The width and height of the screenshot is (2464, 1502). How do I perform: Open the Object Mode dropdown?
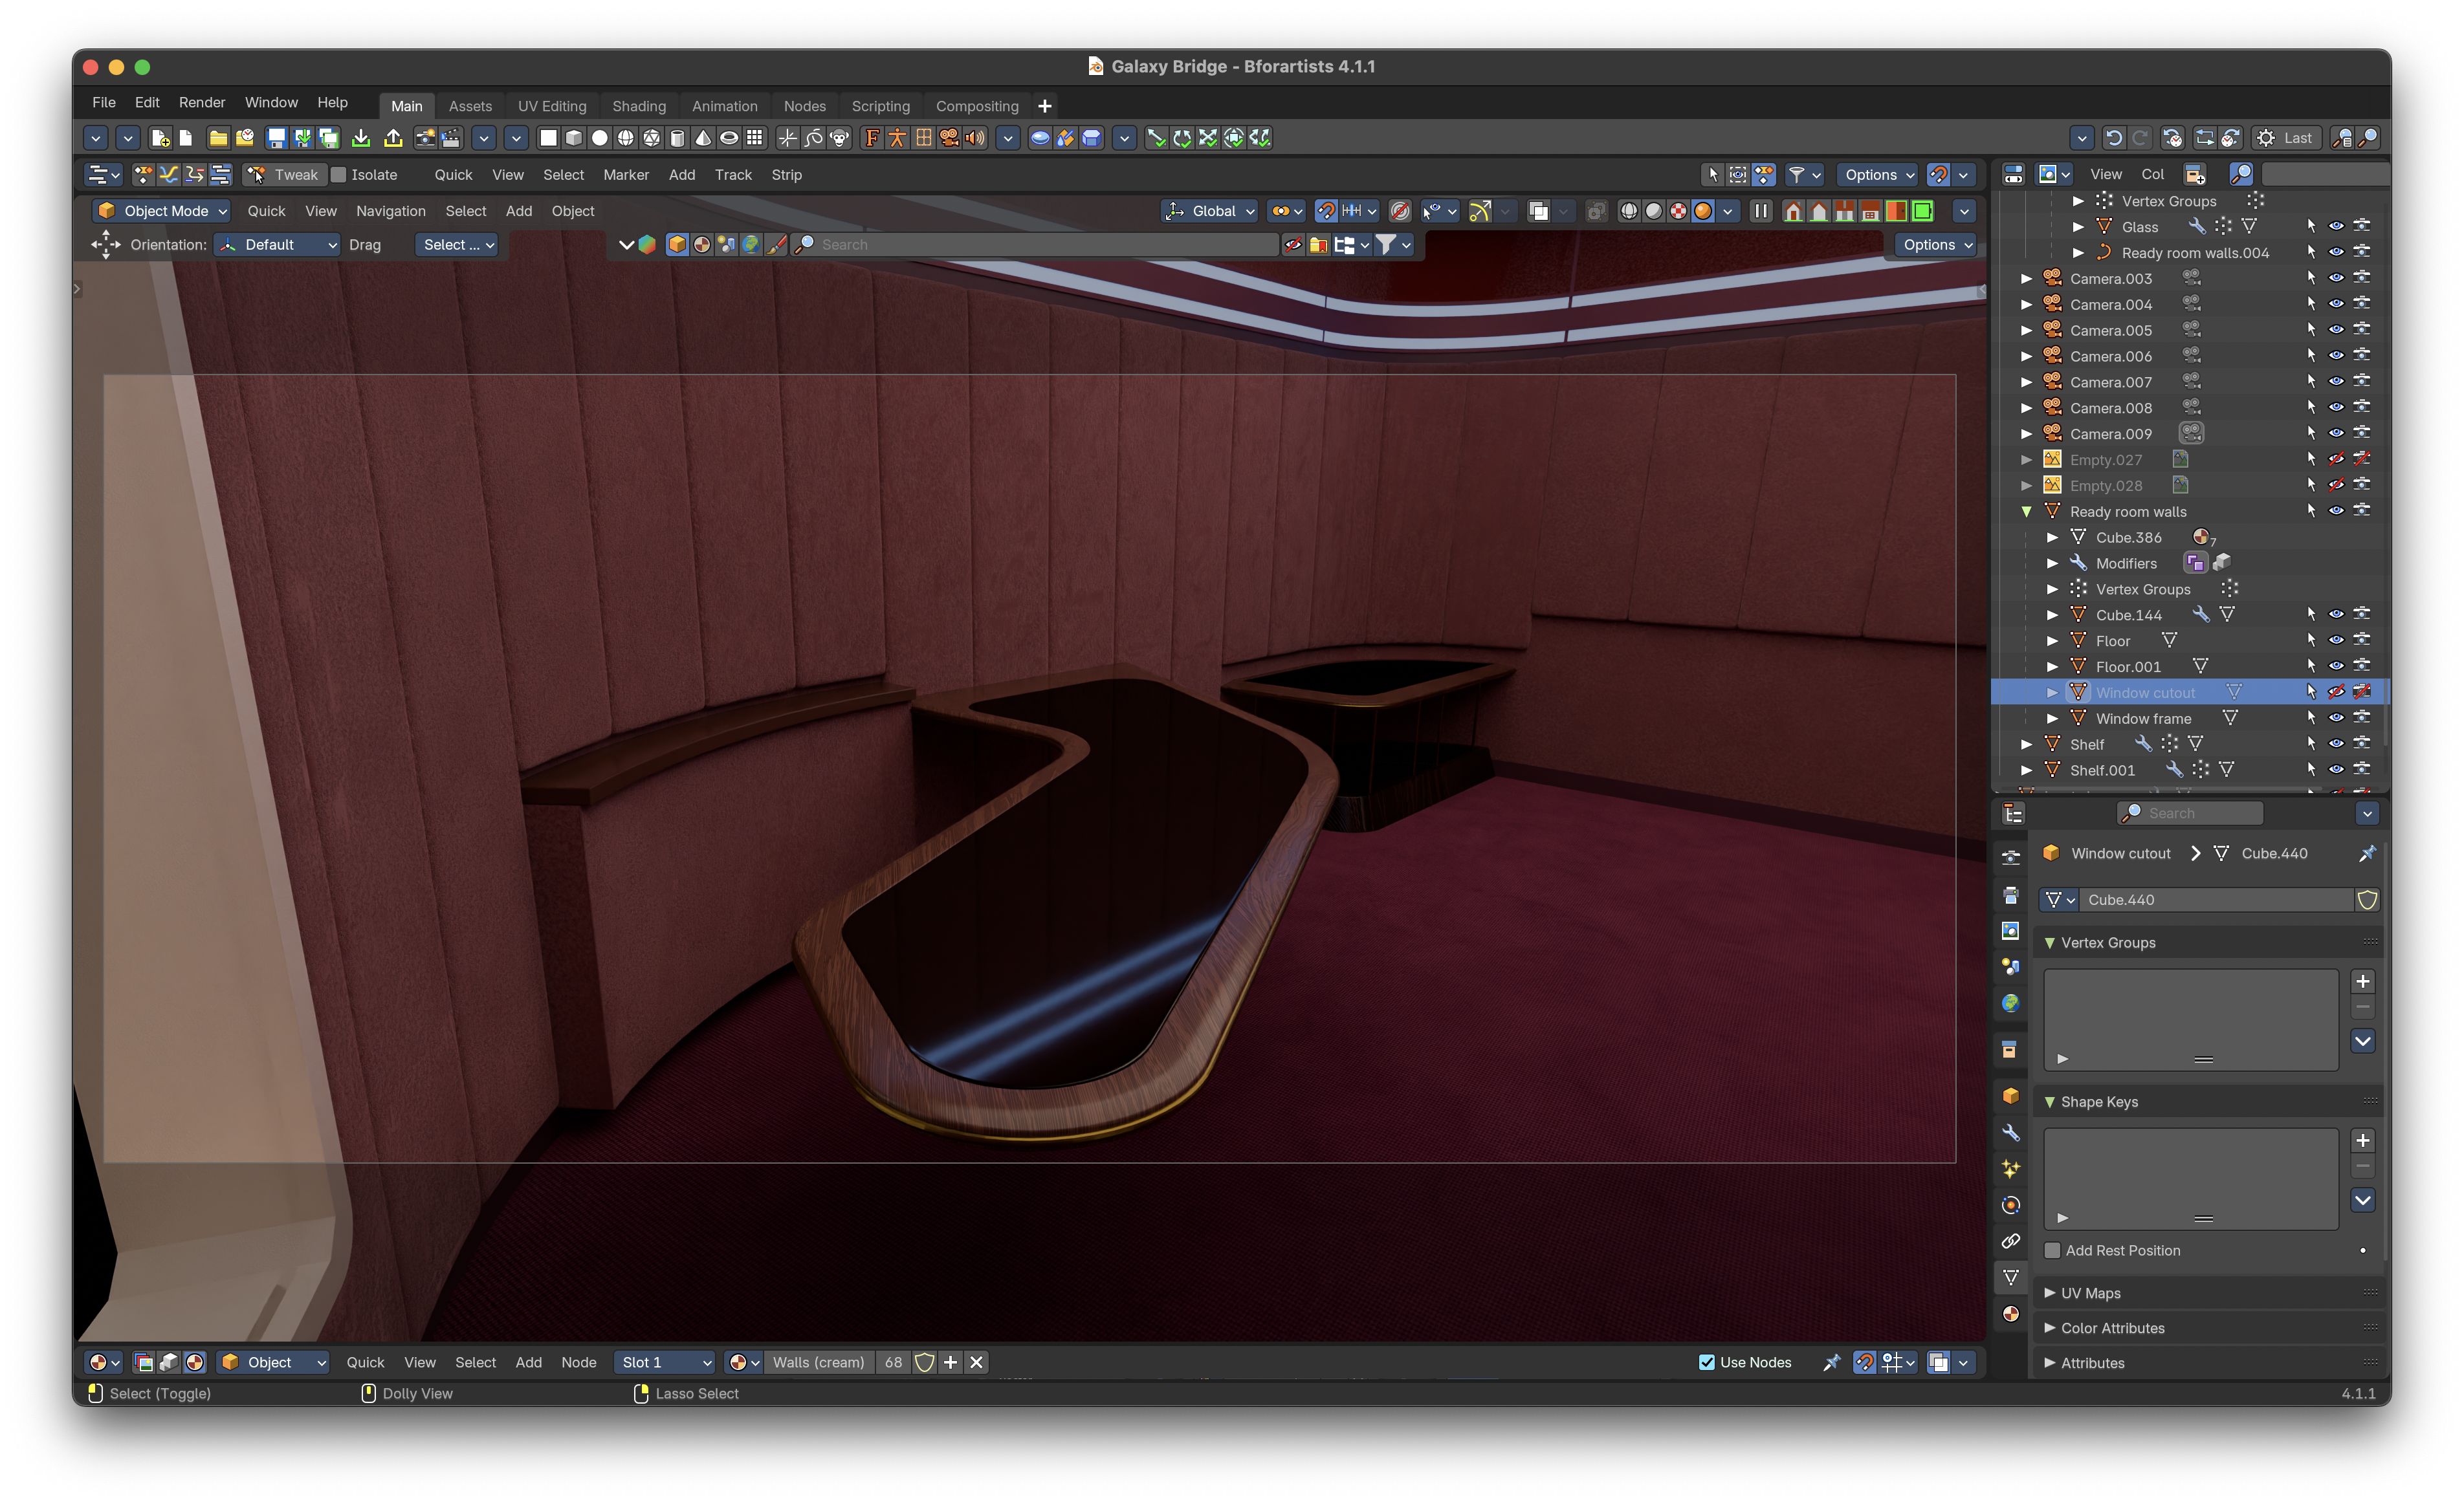coord(161,211)
